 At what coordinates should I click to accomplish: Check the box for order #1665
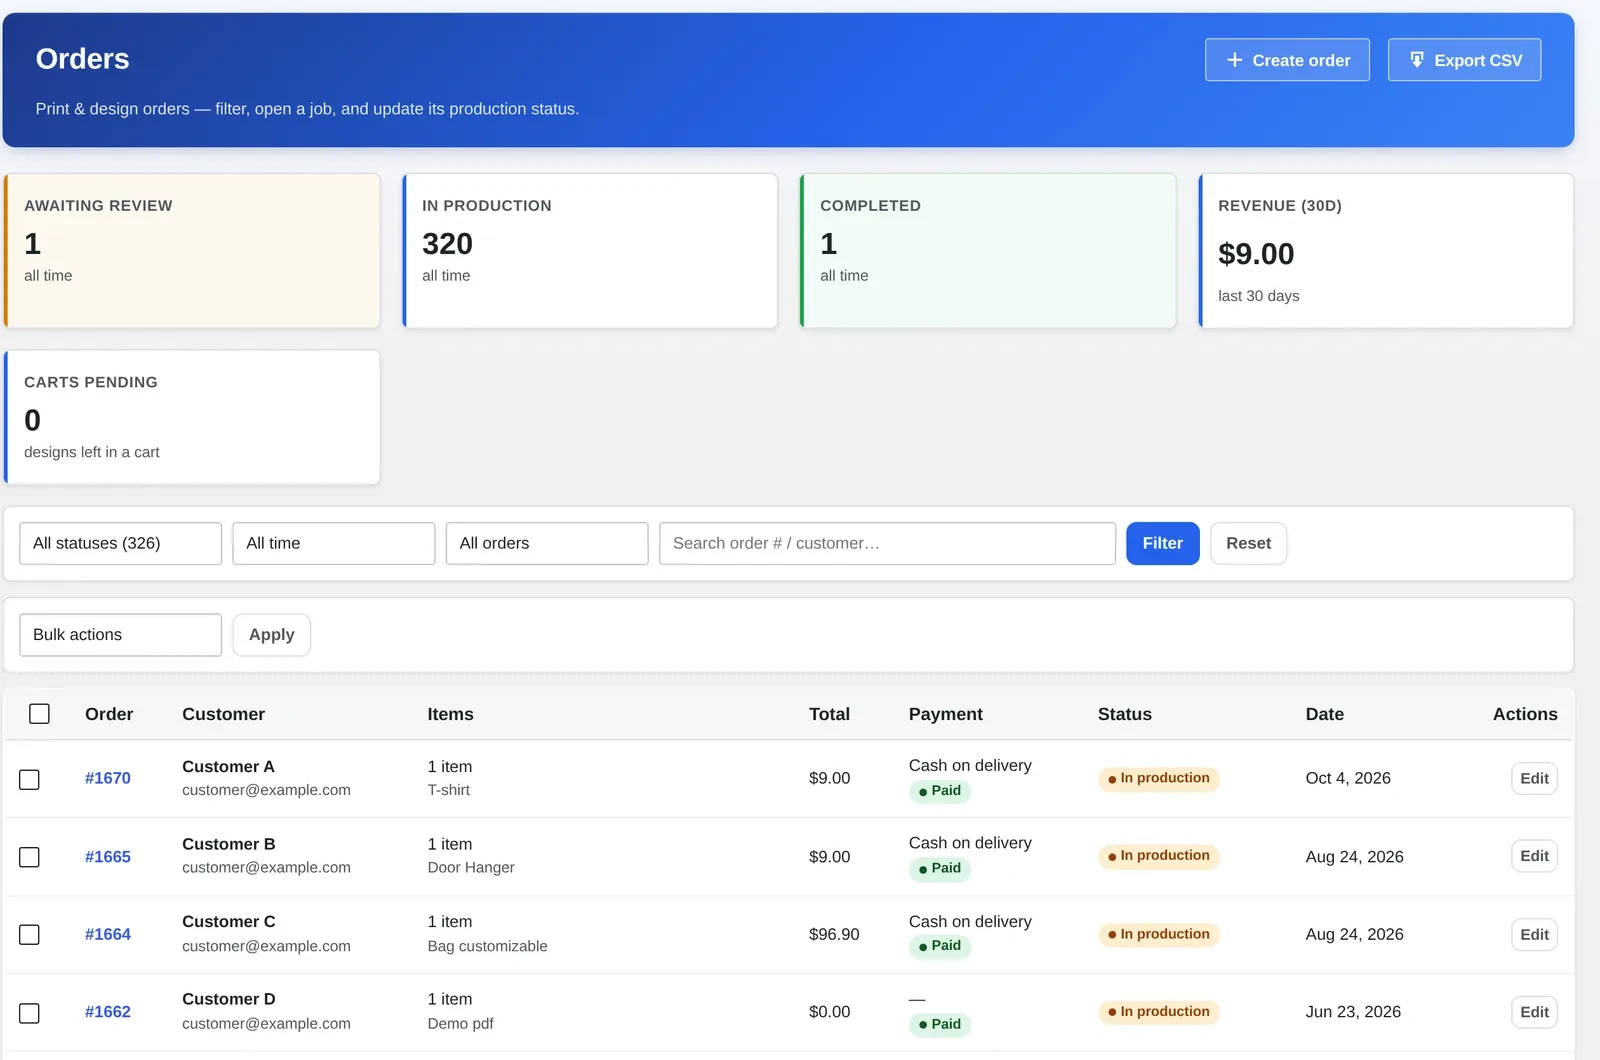pos(30,857)
